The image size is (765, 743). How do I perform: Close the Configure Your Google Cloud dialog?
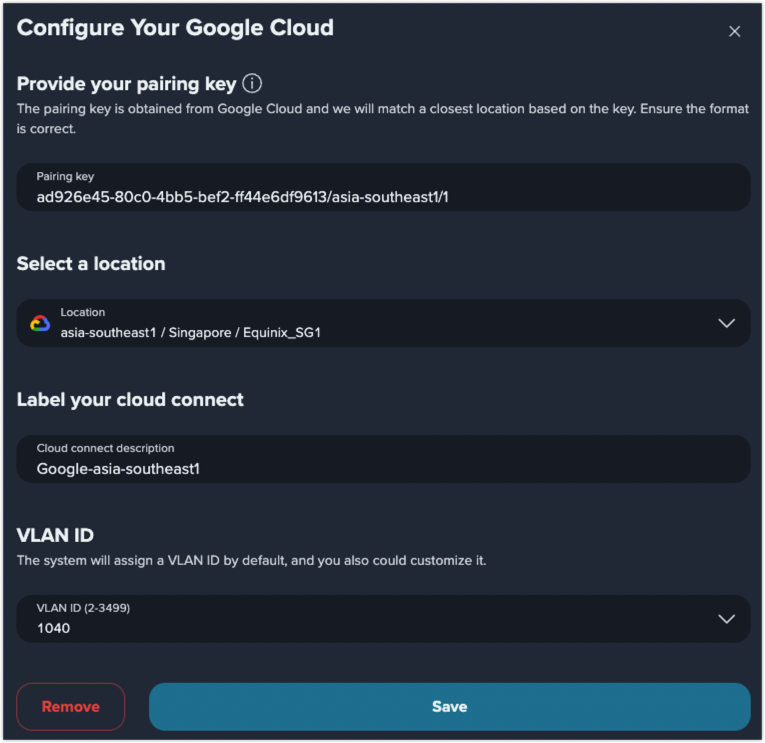tap(734, 32)
